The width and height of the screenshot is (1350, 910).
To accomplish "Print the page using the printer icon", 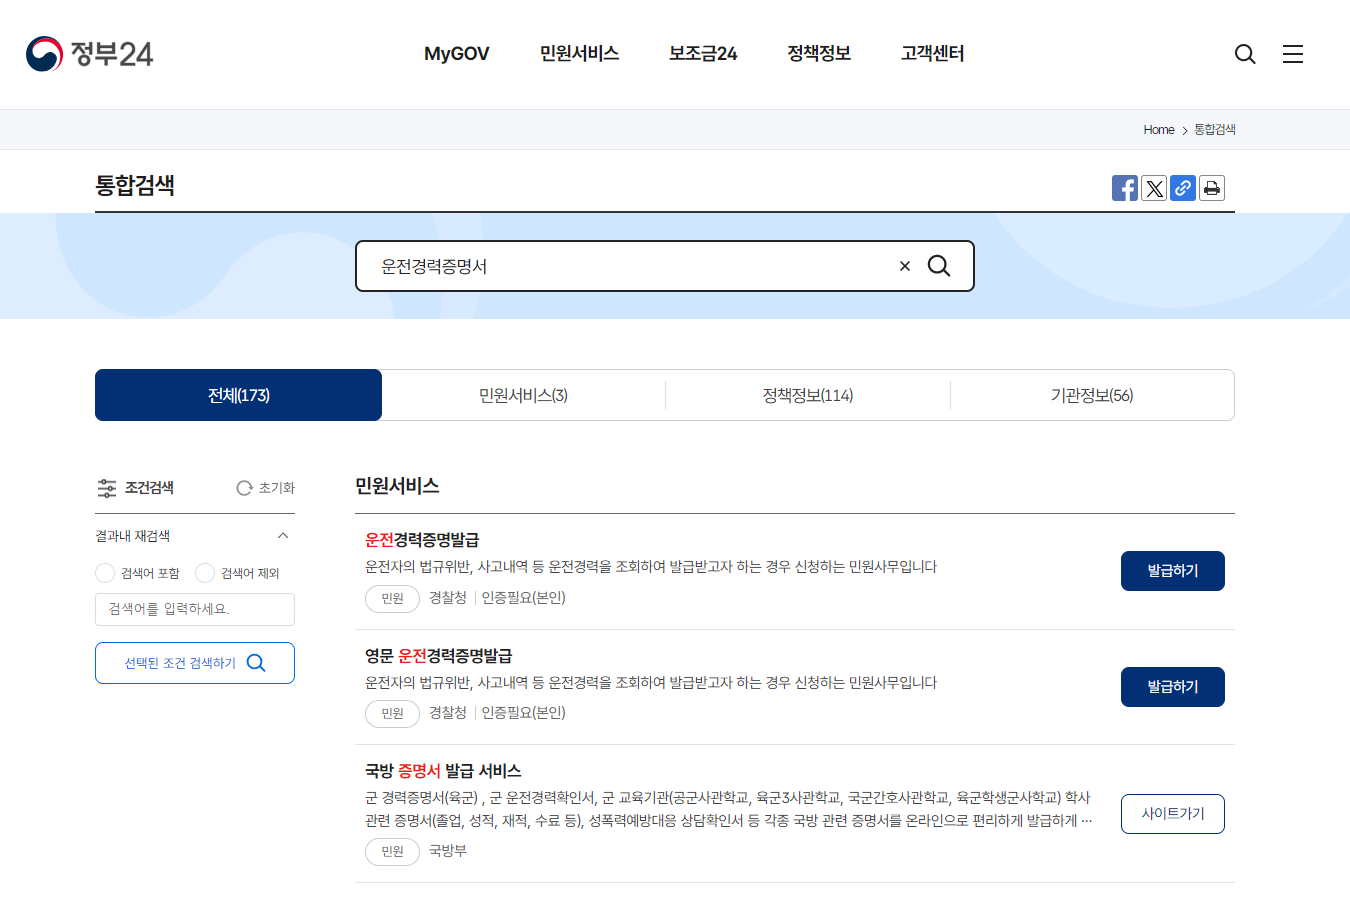I will pos(1212,188).
